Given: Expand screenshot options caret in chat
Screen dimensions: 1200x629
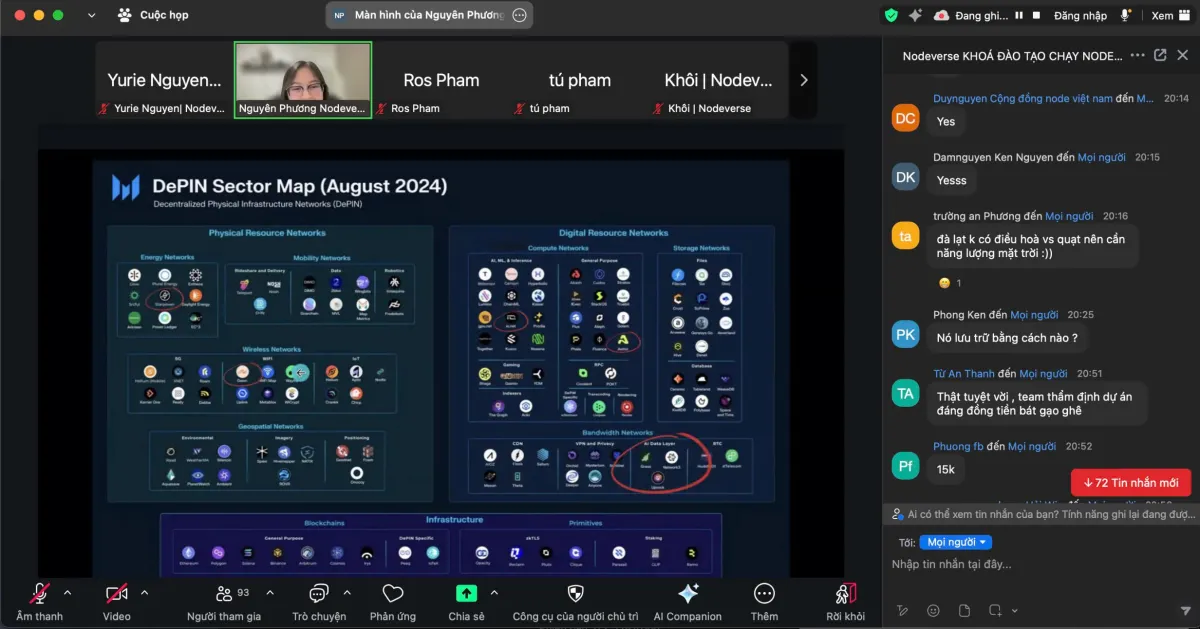Looking at the screenshot, I should (1014, 610).
